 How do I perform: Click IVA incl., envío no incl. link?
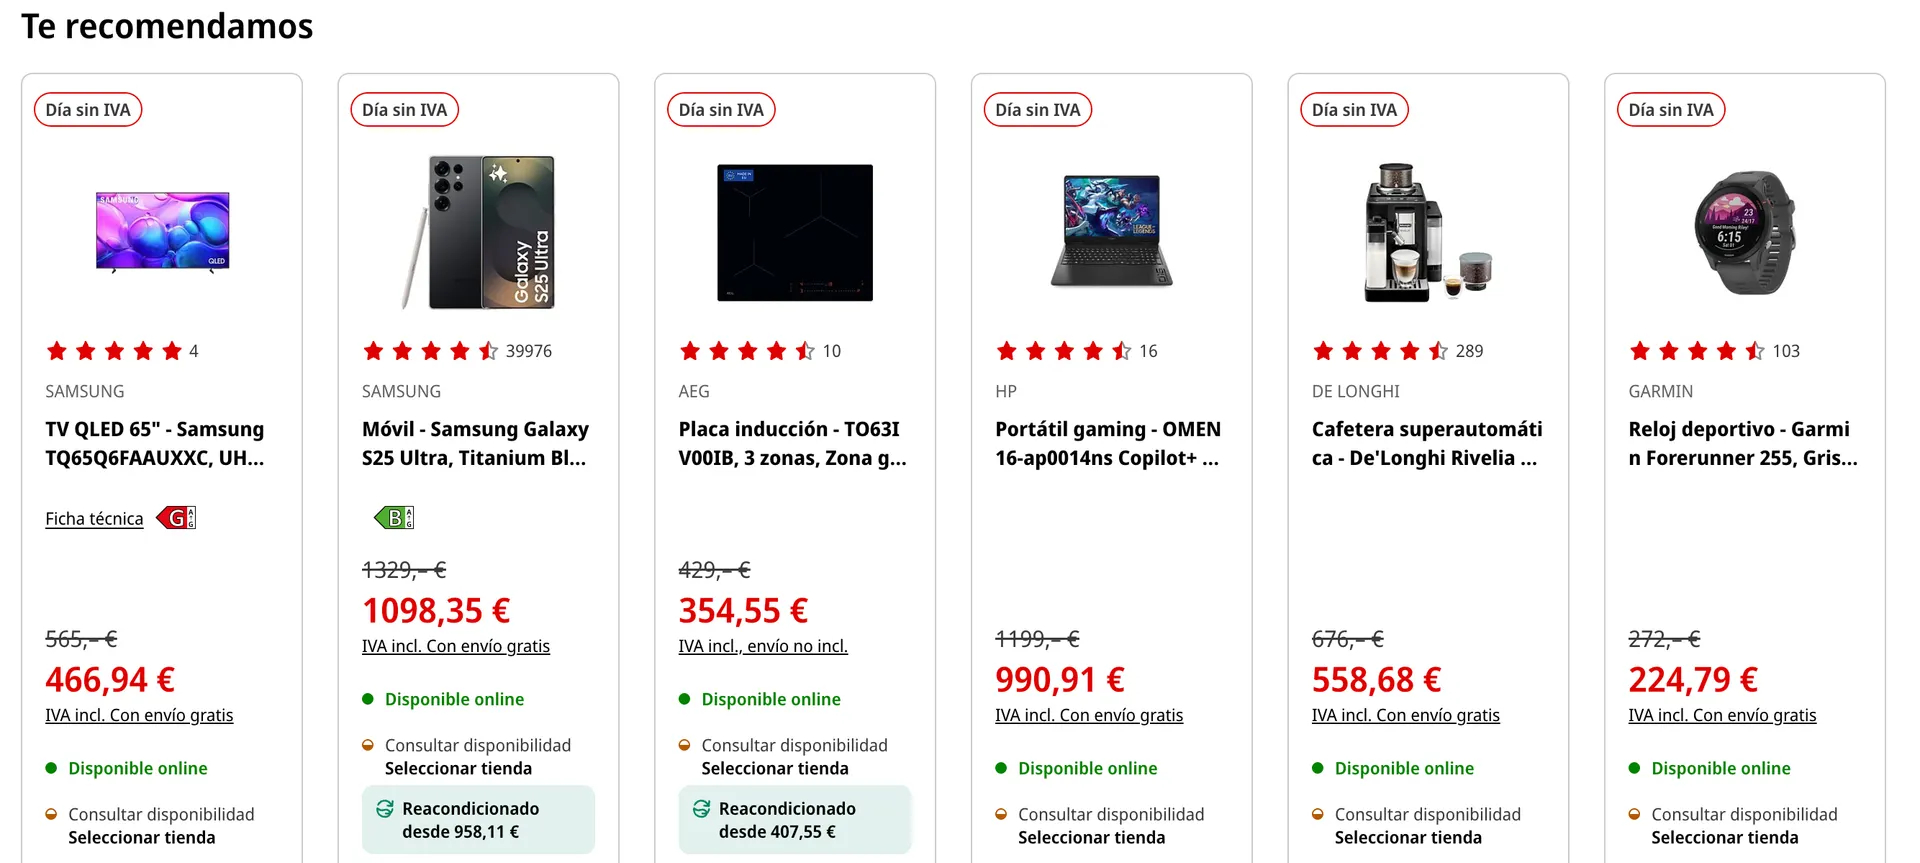coord(762,646)
